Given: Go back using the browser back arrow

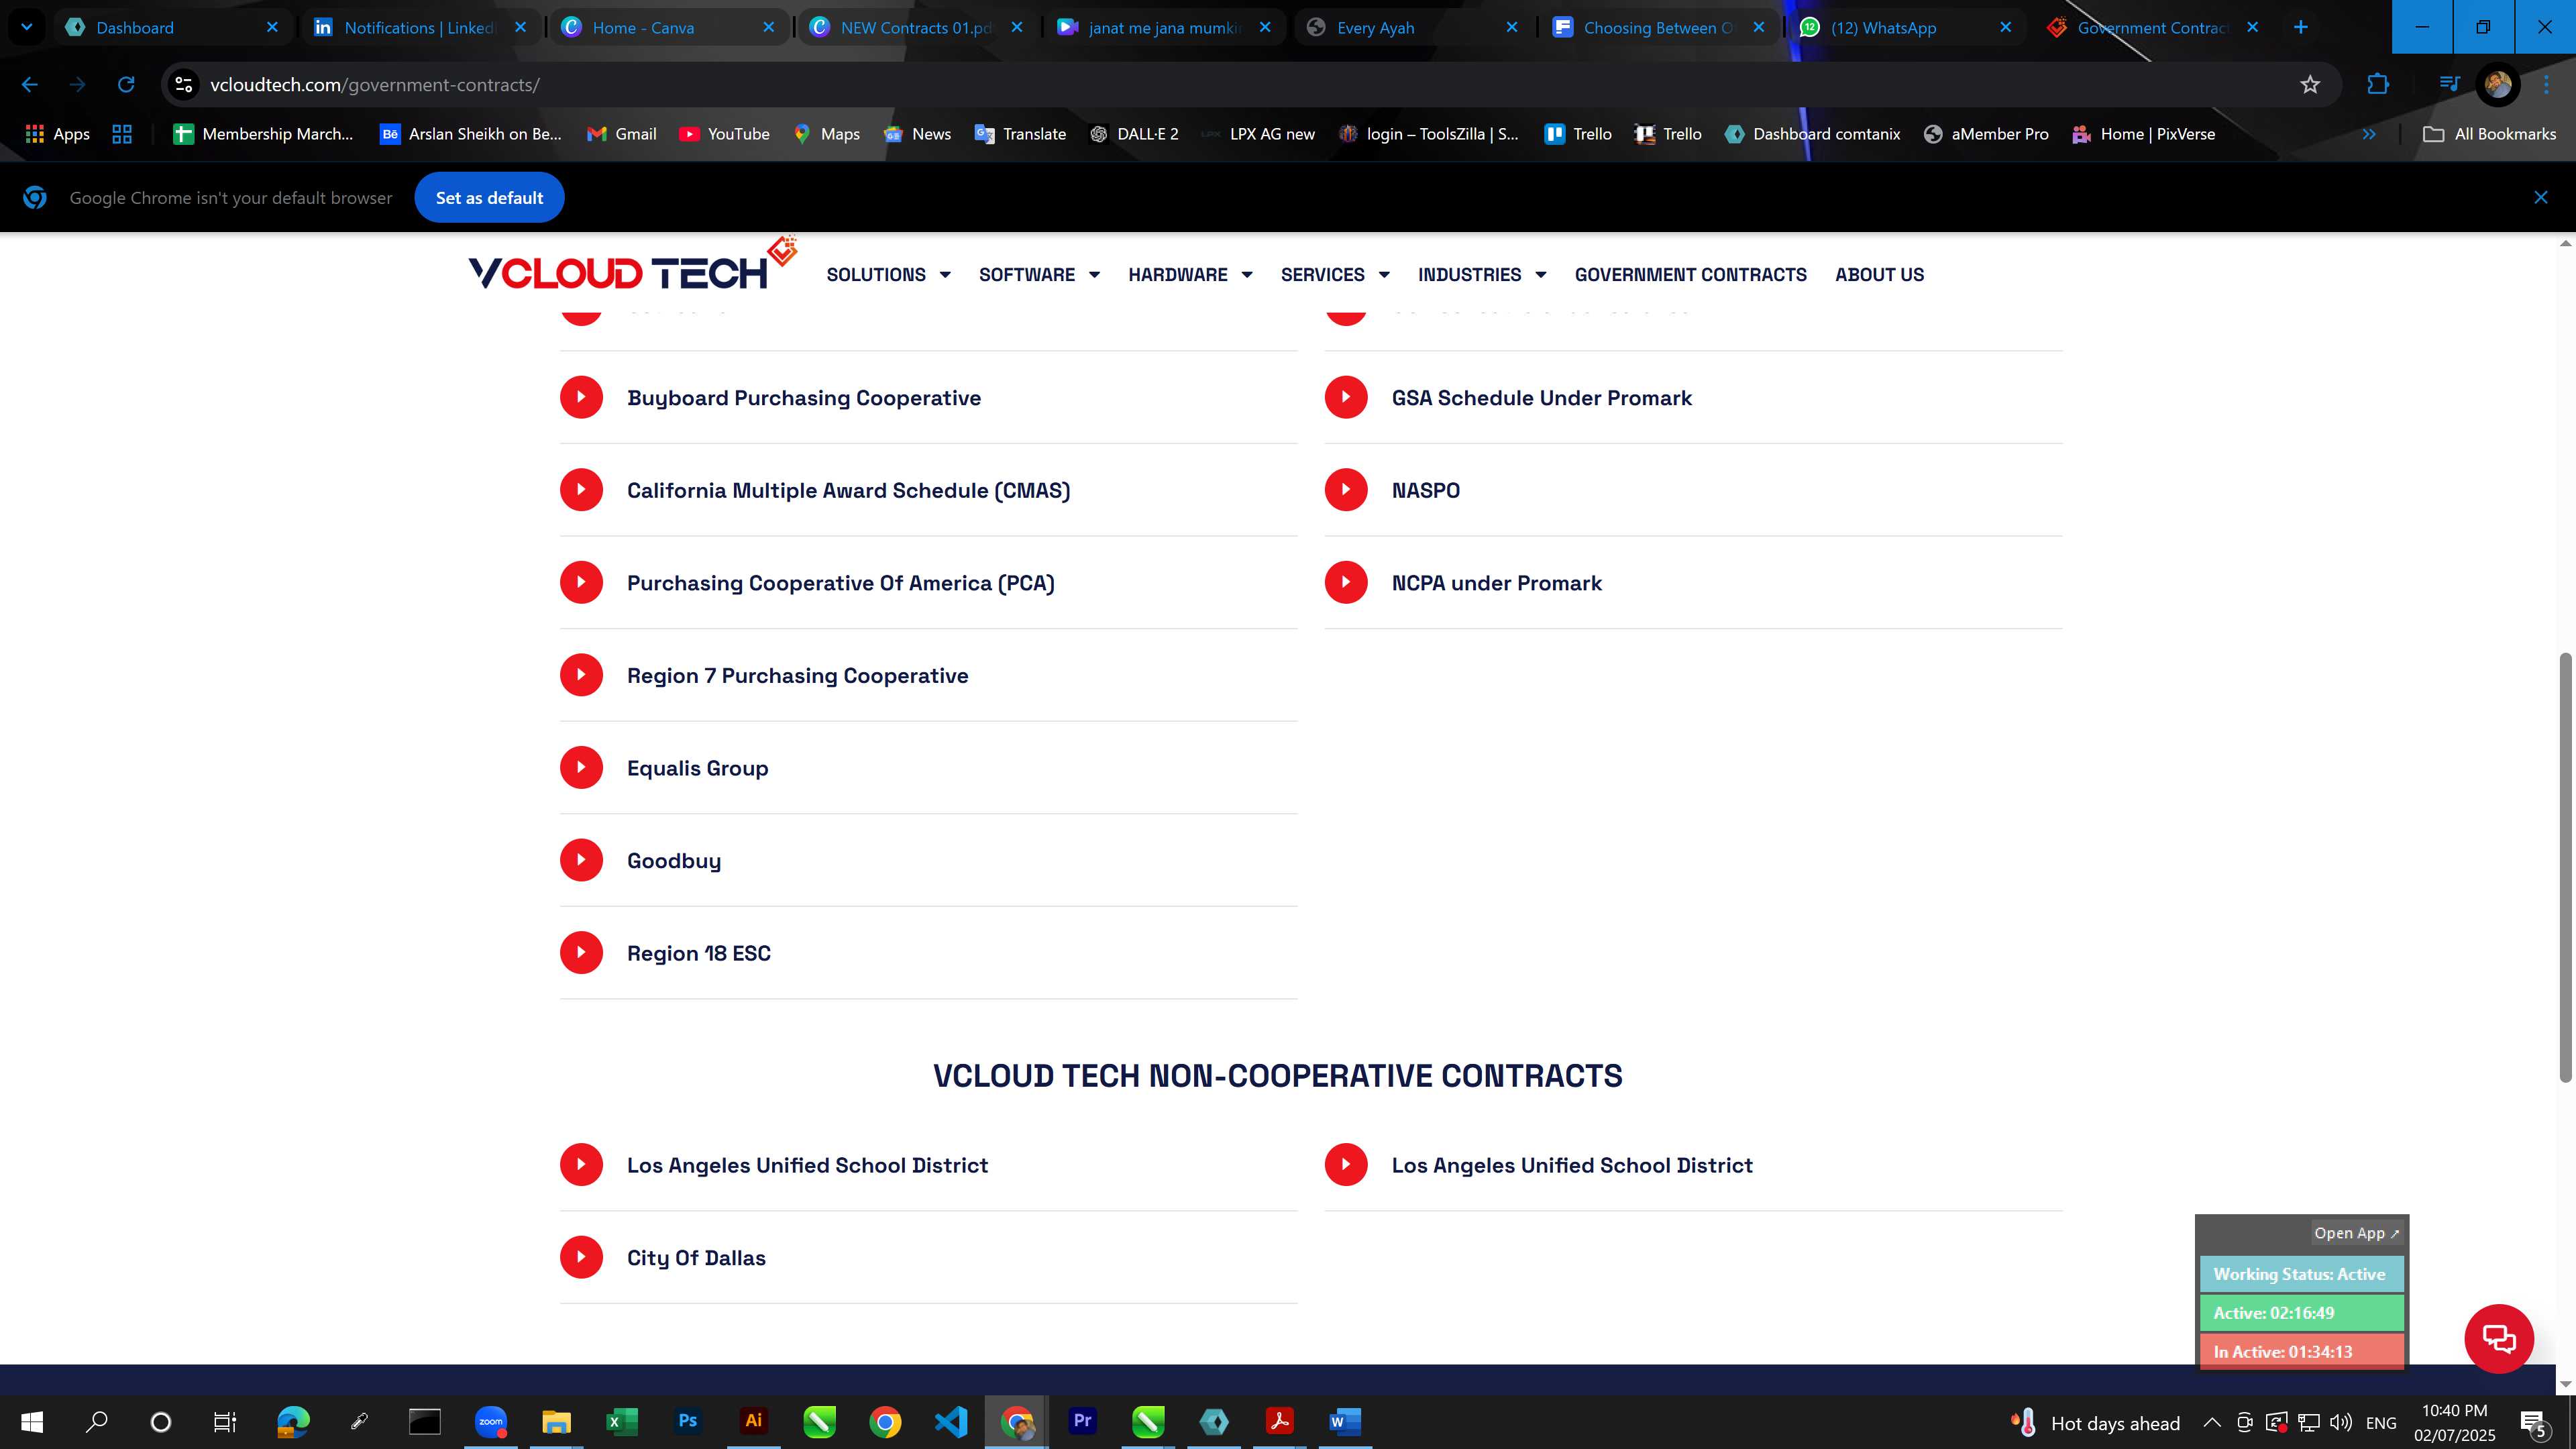Looking at the screenshot, I should tap(30, 85).
